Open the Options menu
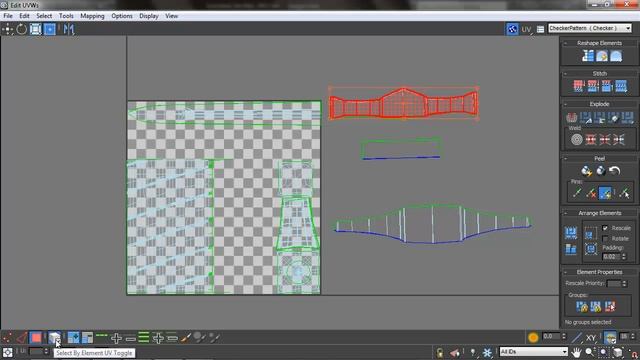Screen dimensions: 640x360 point(122,16)
